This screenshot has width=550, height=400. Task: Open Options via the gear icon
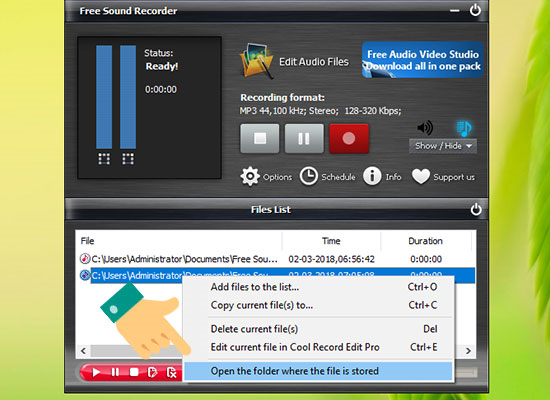coord(250,176)
